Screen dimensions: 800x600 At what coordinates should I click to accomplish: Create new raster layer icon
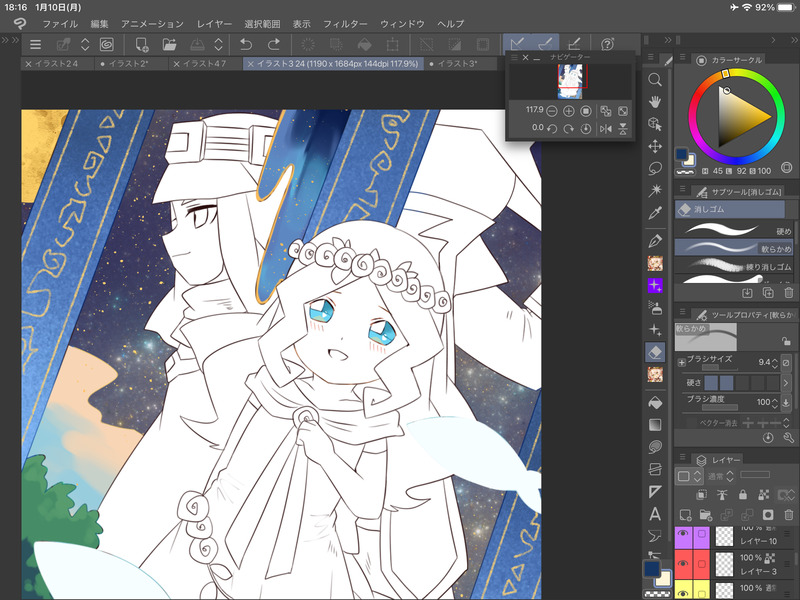coord(685,514)
